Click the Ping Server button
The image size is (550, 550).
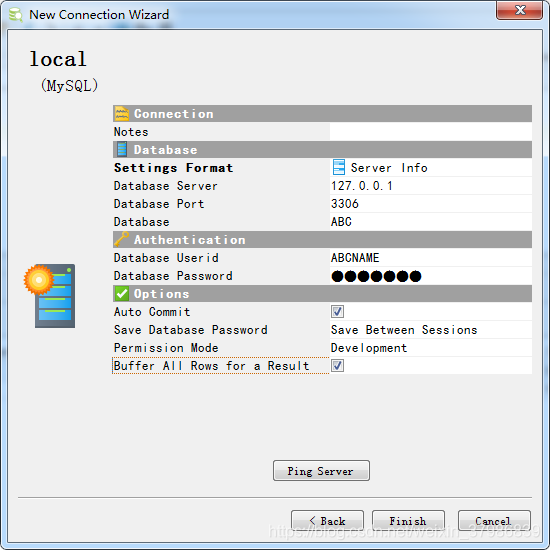321,471
